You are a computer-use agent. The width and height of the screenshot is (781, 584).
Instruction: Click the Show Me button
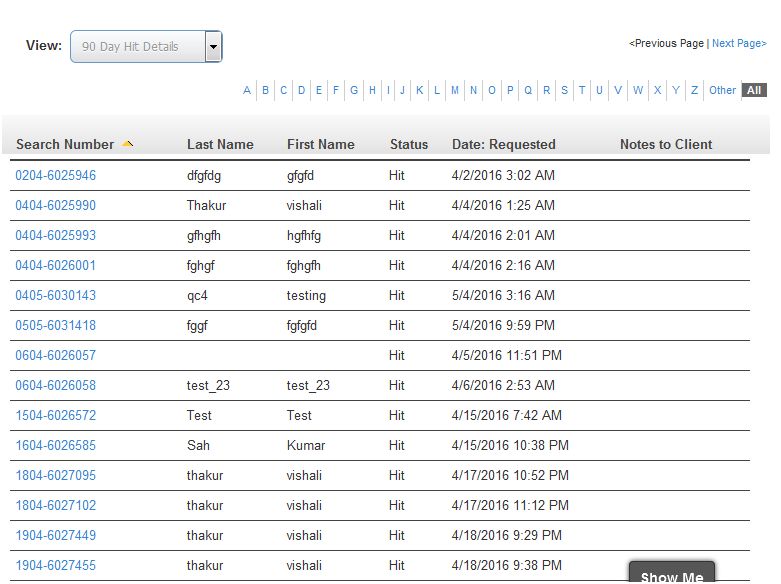pyautogui.click(x=672, y=574)
